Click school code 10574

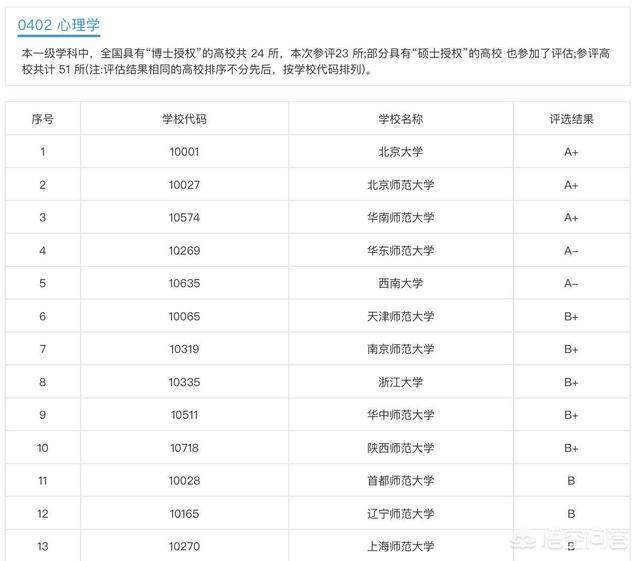click(184, 218)
